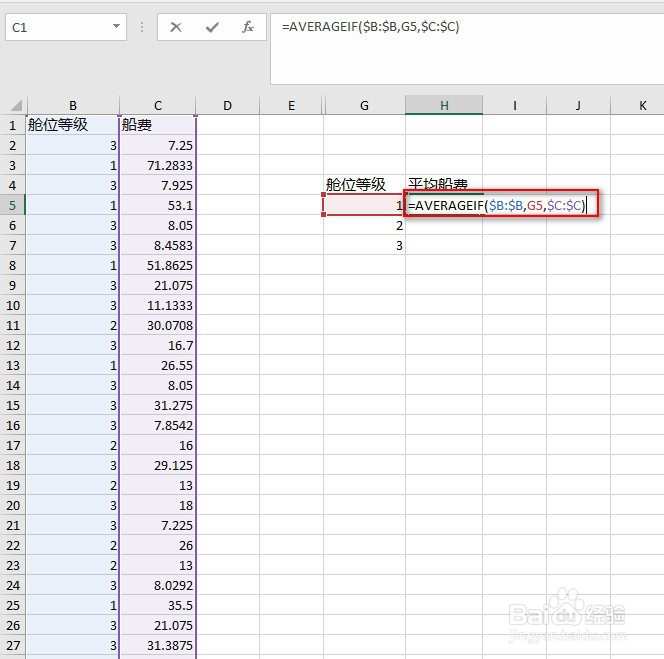Image resolution: width=664 pixels, height=659 pixels.
Task: Cancel the formula entry with the X icon
Action: point(176,28)
